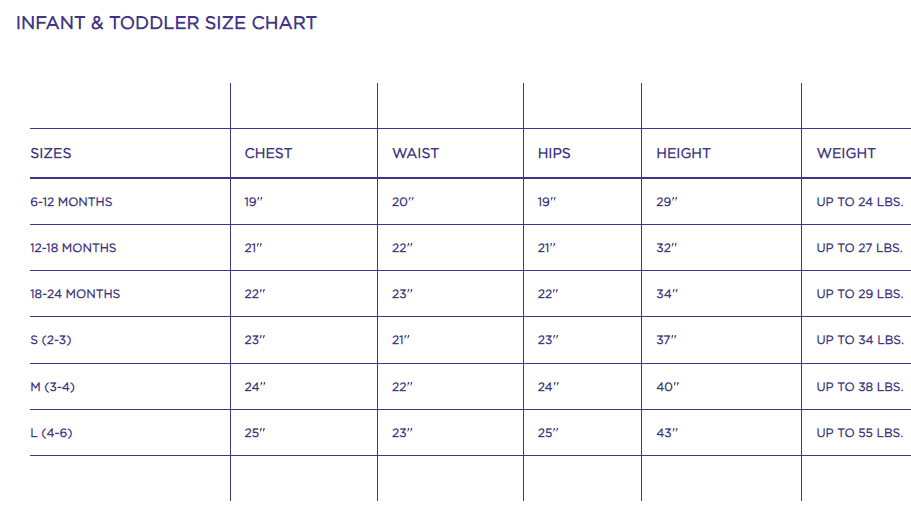Screen dimensions: 911x509
Task: Click the 43" height value
Action: 667,433
